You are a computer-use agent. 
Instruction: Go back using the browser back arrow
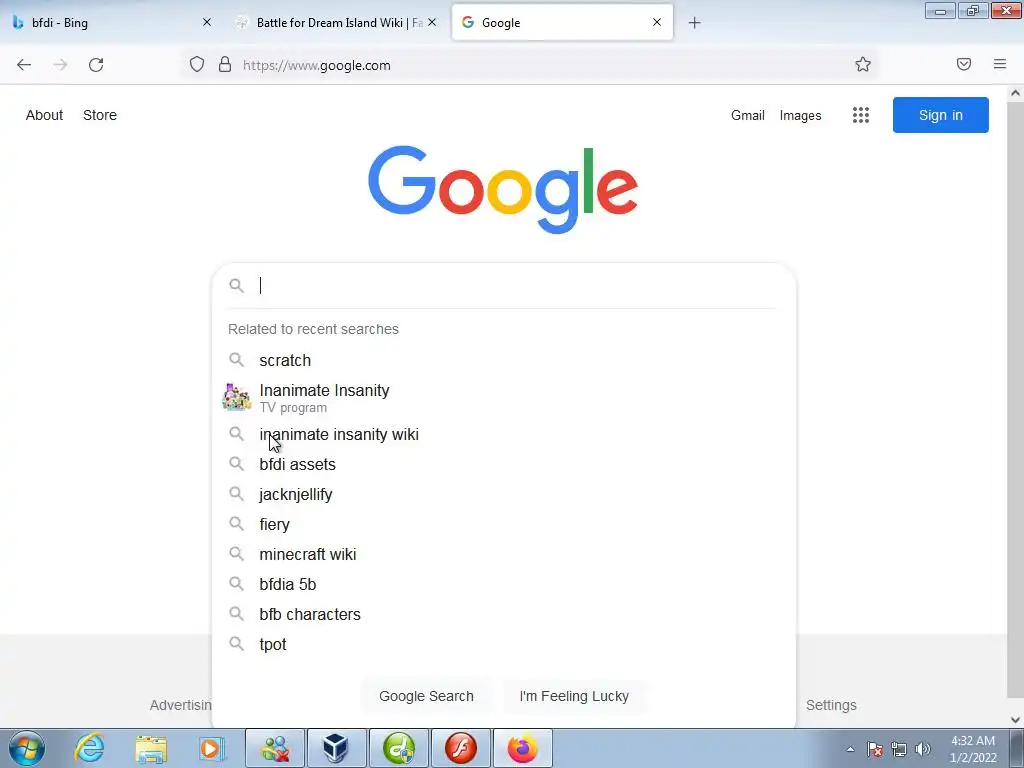coord(24,65)
